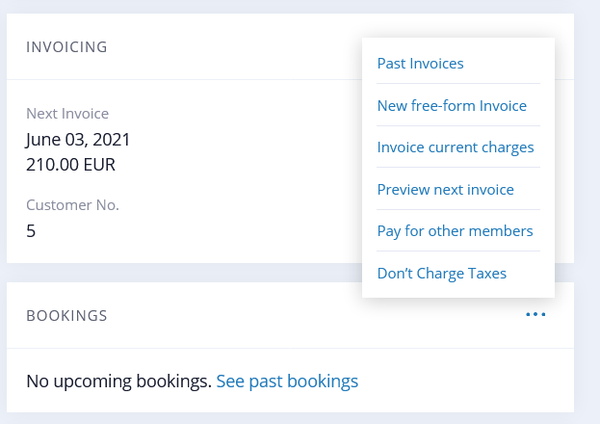Follow the See past bookings link

(x=287, y=381)
